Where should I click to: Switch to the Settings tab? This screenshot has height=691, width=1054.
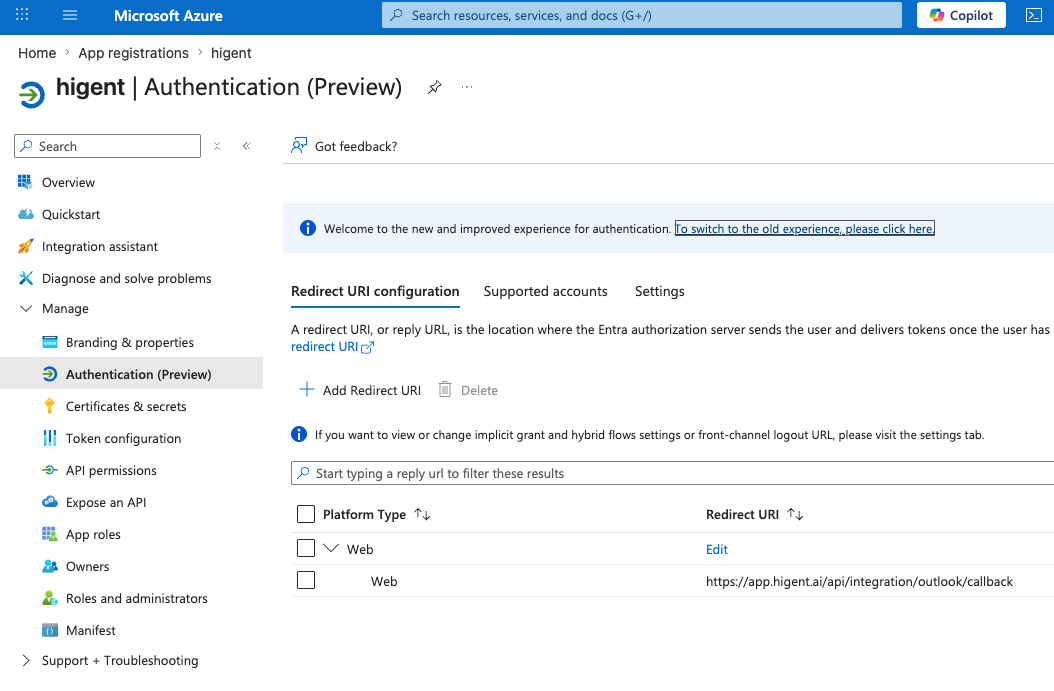659,291
